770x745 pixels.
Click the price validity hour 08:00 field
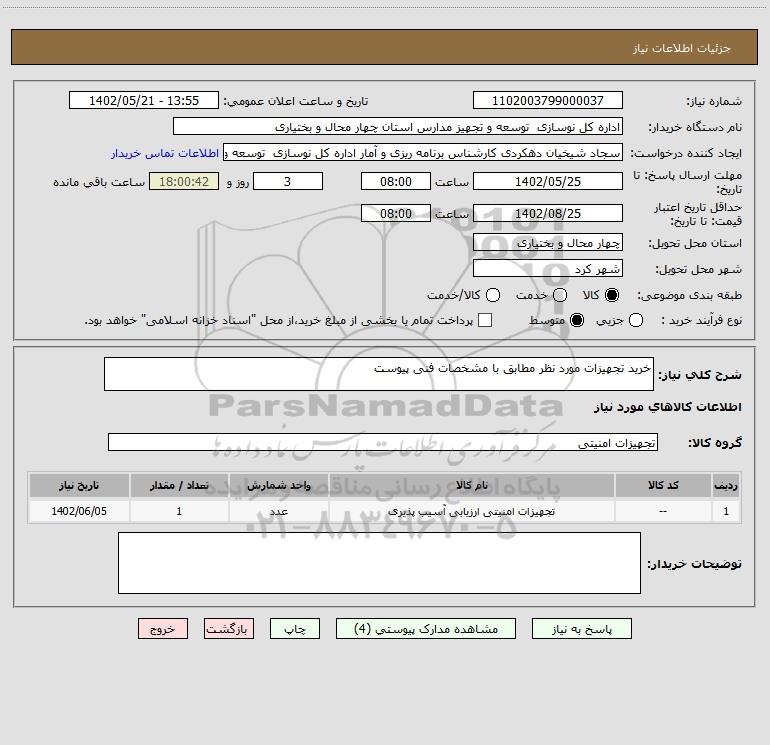point(396,213)
